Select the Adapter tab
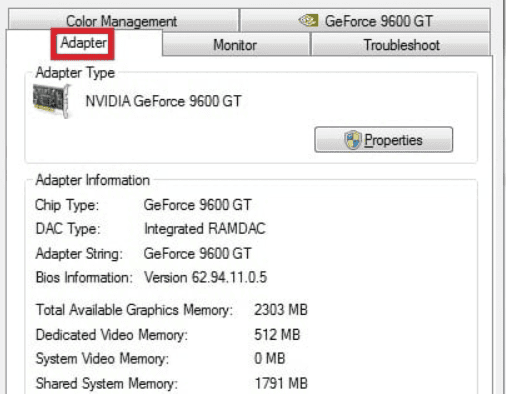Screen dimensions: 506x394 84,43
